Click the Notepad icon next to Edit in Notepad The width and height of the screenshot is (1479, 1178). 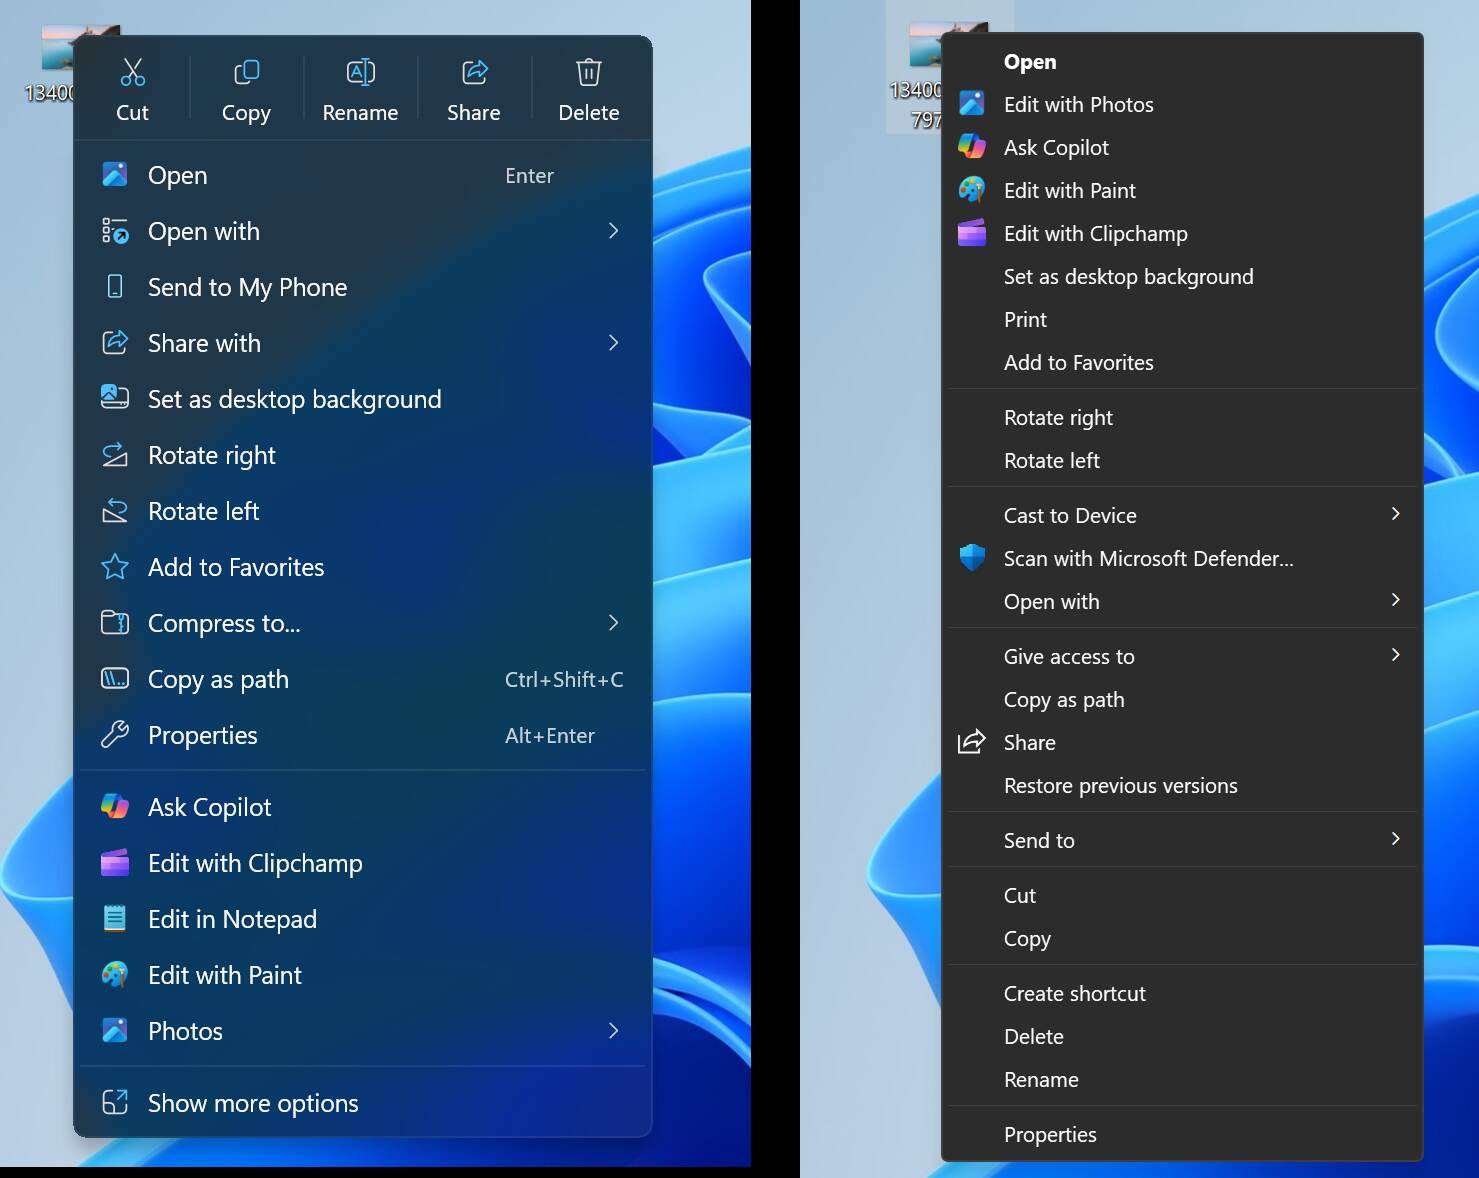(115, 919)
